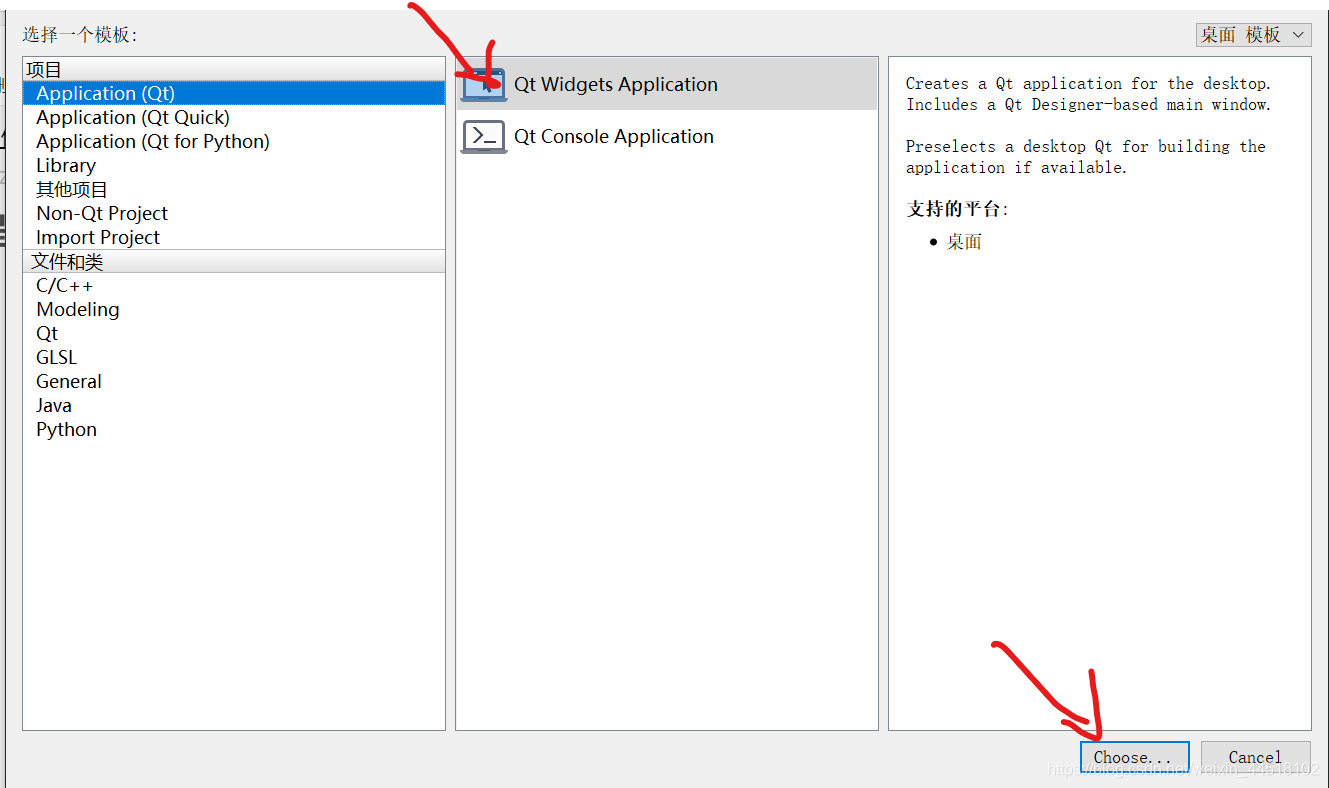Click the 文件和类 section header
Viewport: 1329px width, 788px height.
[x=234, y=261]
